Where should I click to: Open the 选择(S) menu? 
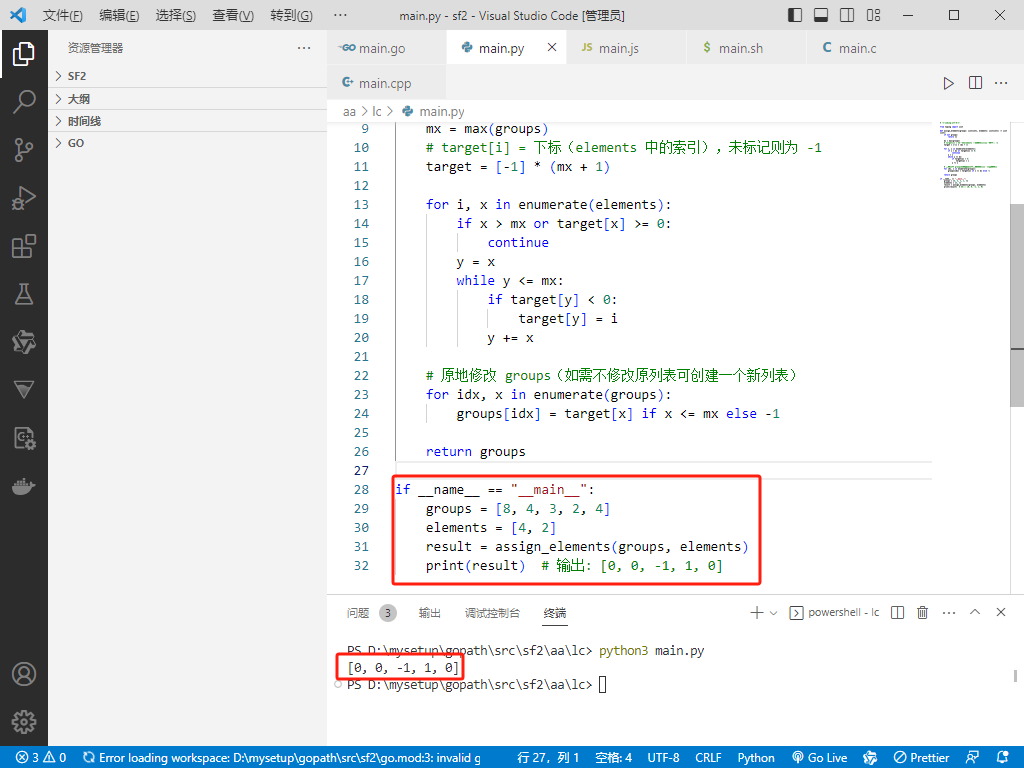click(x=176, y=15)
